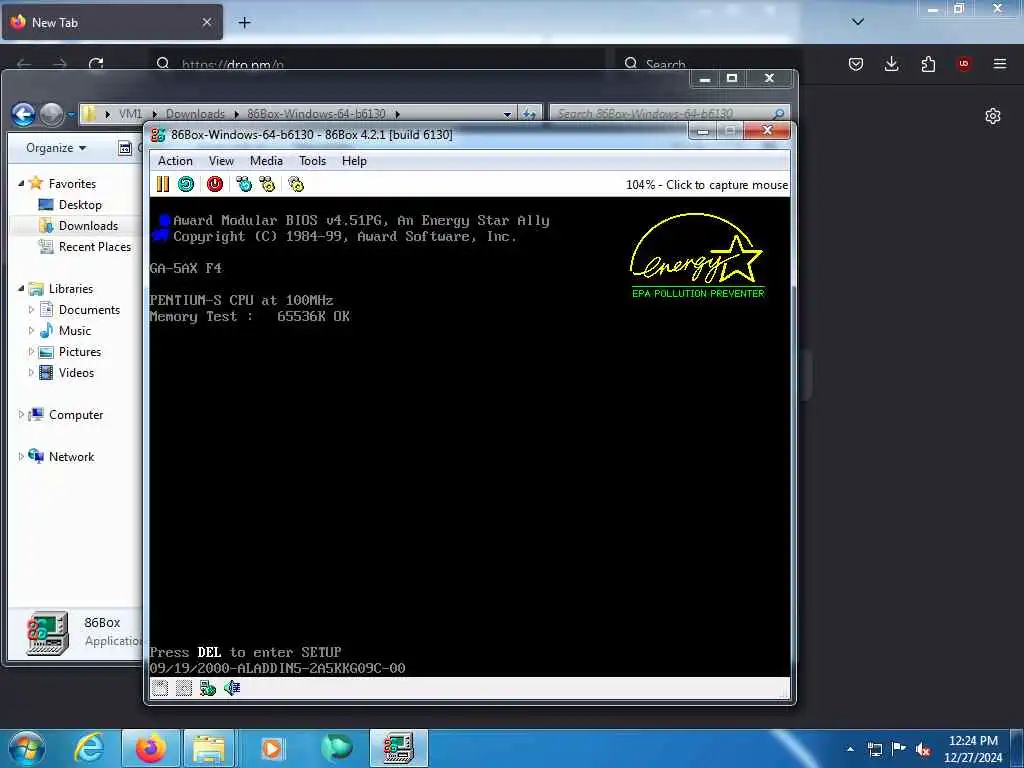Expand the Network node
The image size is (1024, 768).
point(21,456)
